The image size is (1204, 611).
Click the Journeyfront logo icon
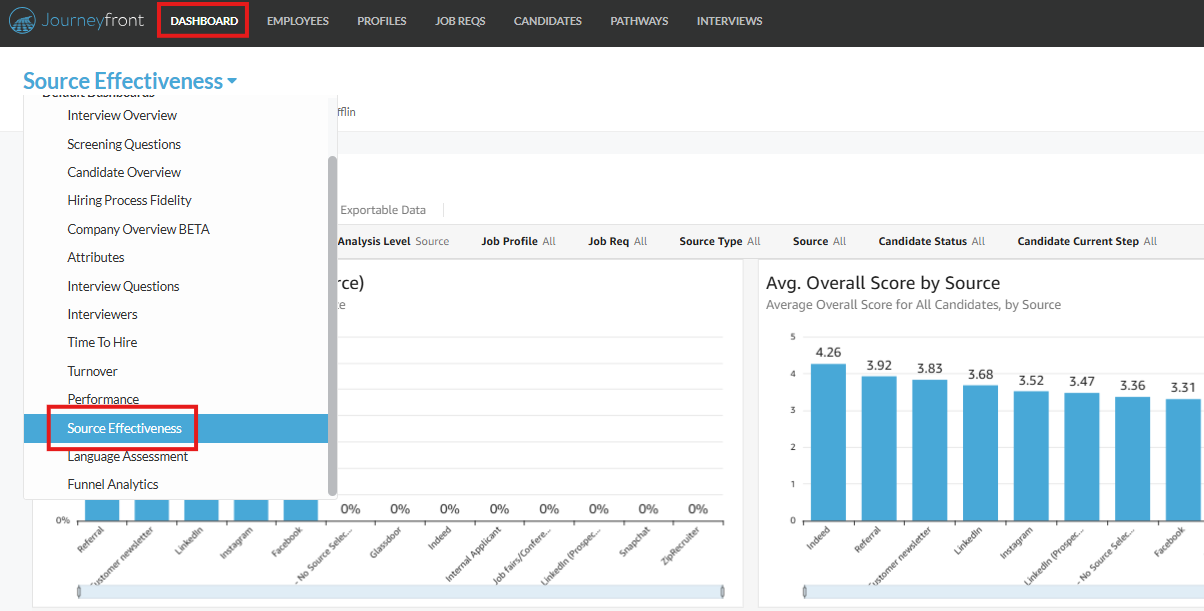[22, 20]
